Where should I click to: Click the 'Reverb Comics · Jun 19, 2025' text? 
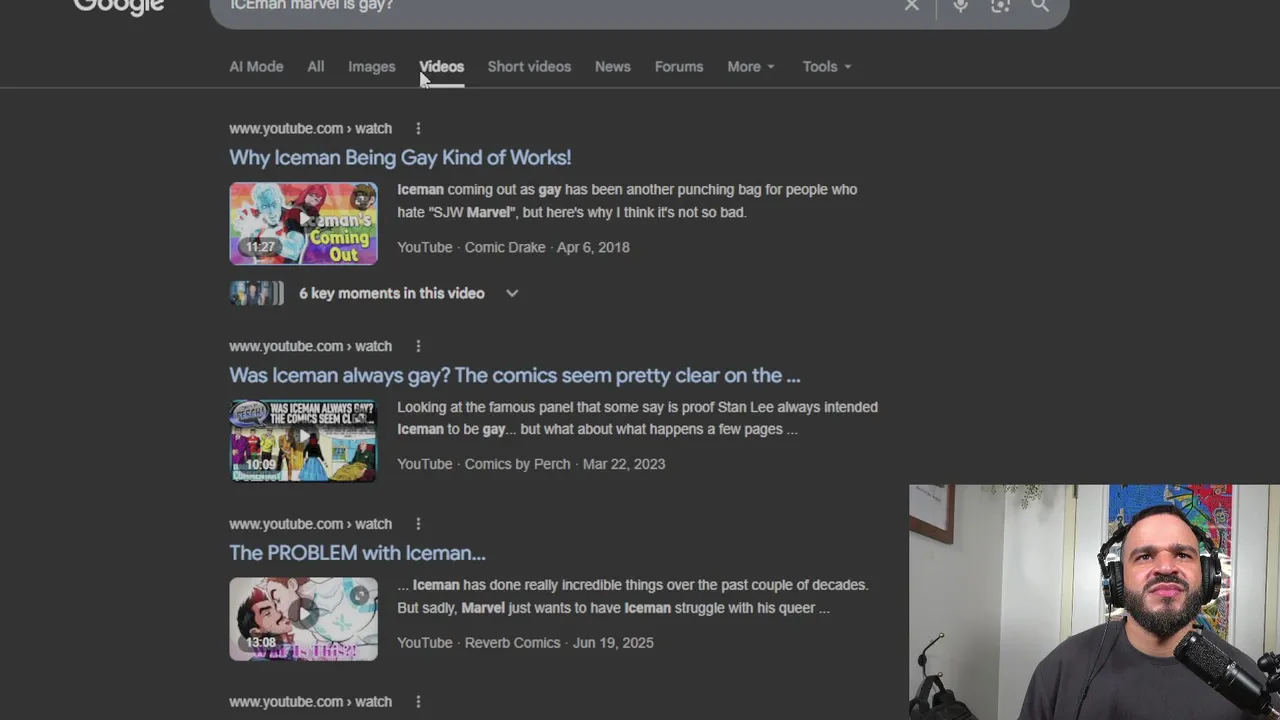click(559, 643)
